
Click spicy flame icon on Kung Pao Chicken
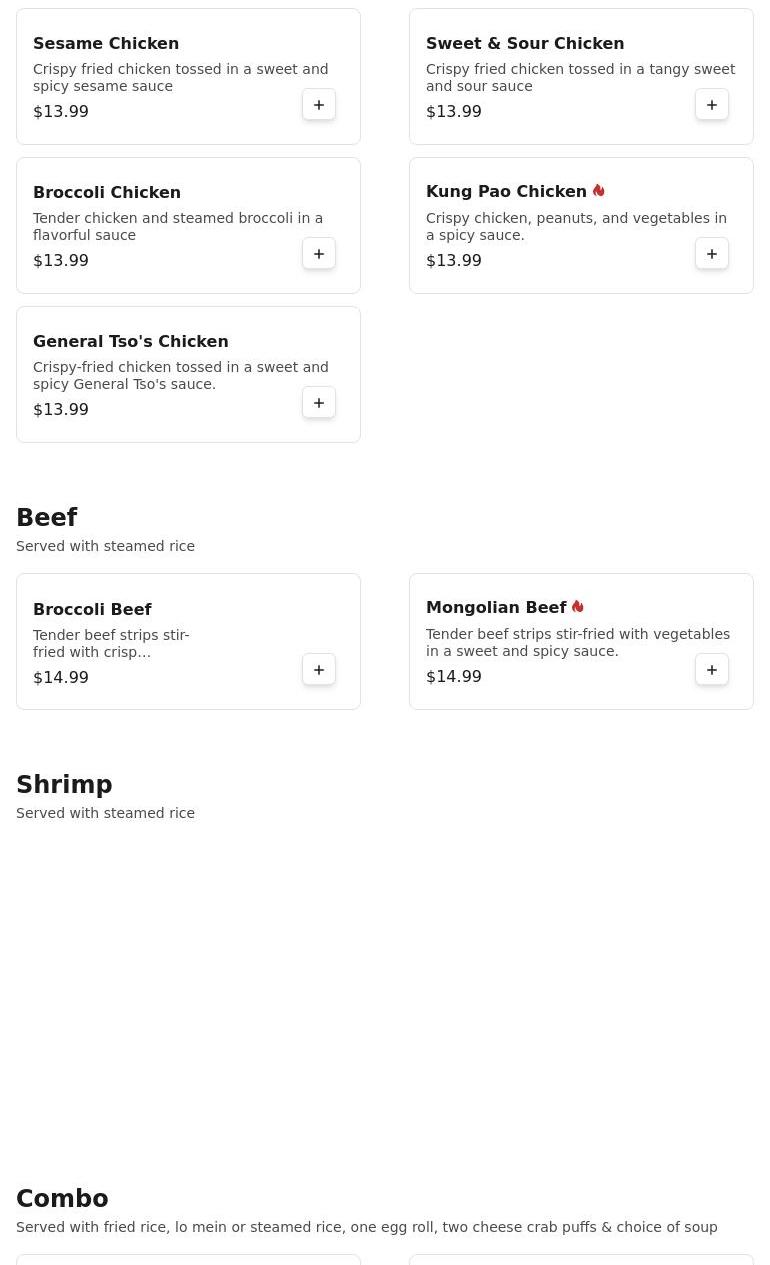(599, 191)
